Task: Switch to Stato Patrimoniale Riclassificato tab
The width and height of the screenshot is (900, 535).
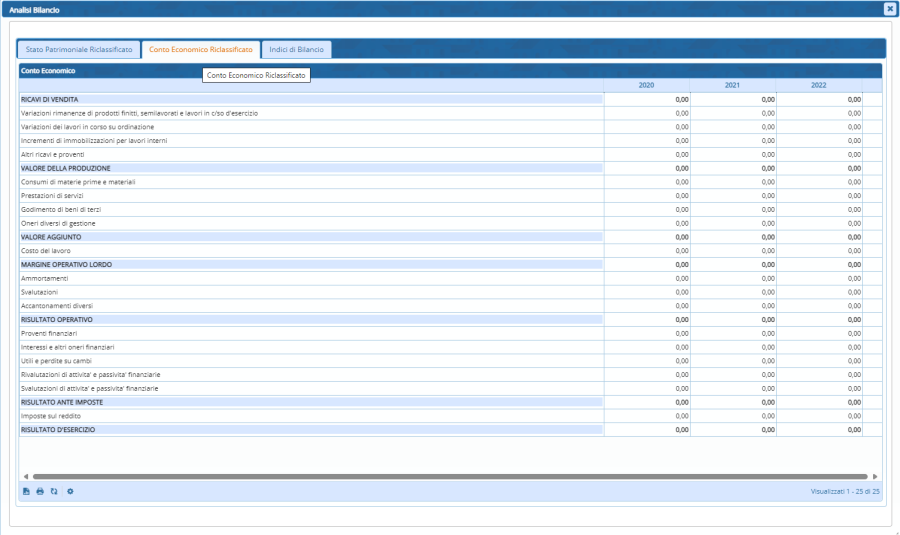Action: (79, 49)
